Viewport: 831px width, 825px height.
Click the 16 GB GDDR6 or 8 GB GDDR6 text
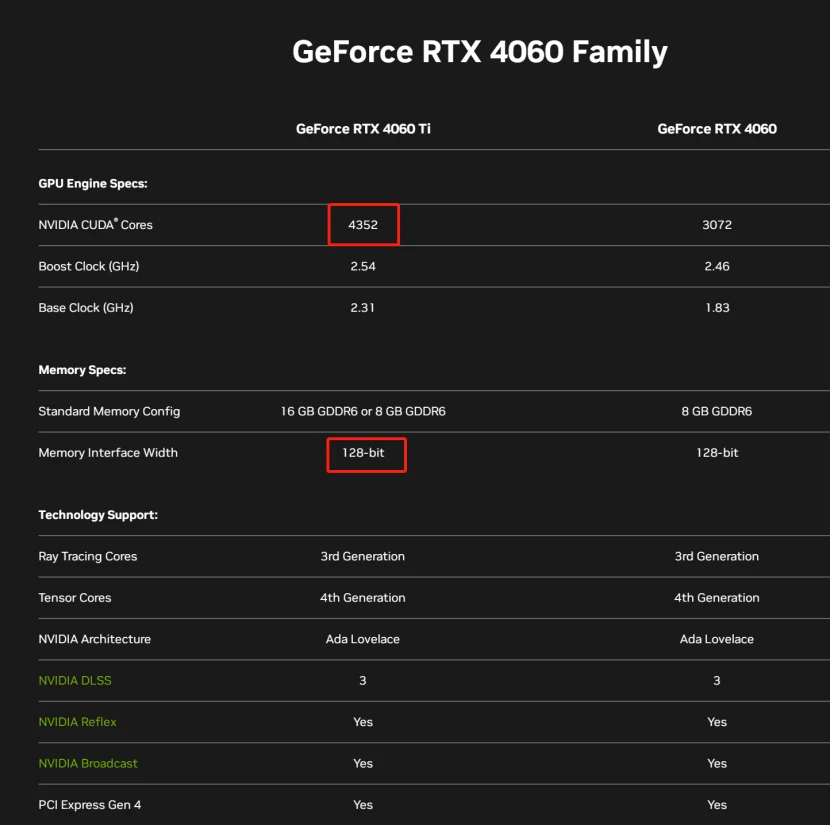(363, 411)
